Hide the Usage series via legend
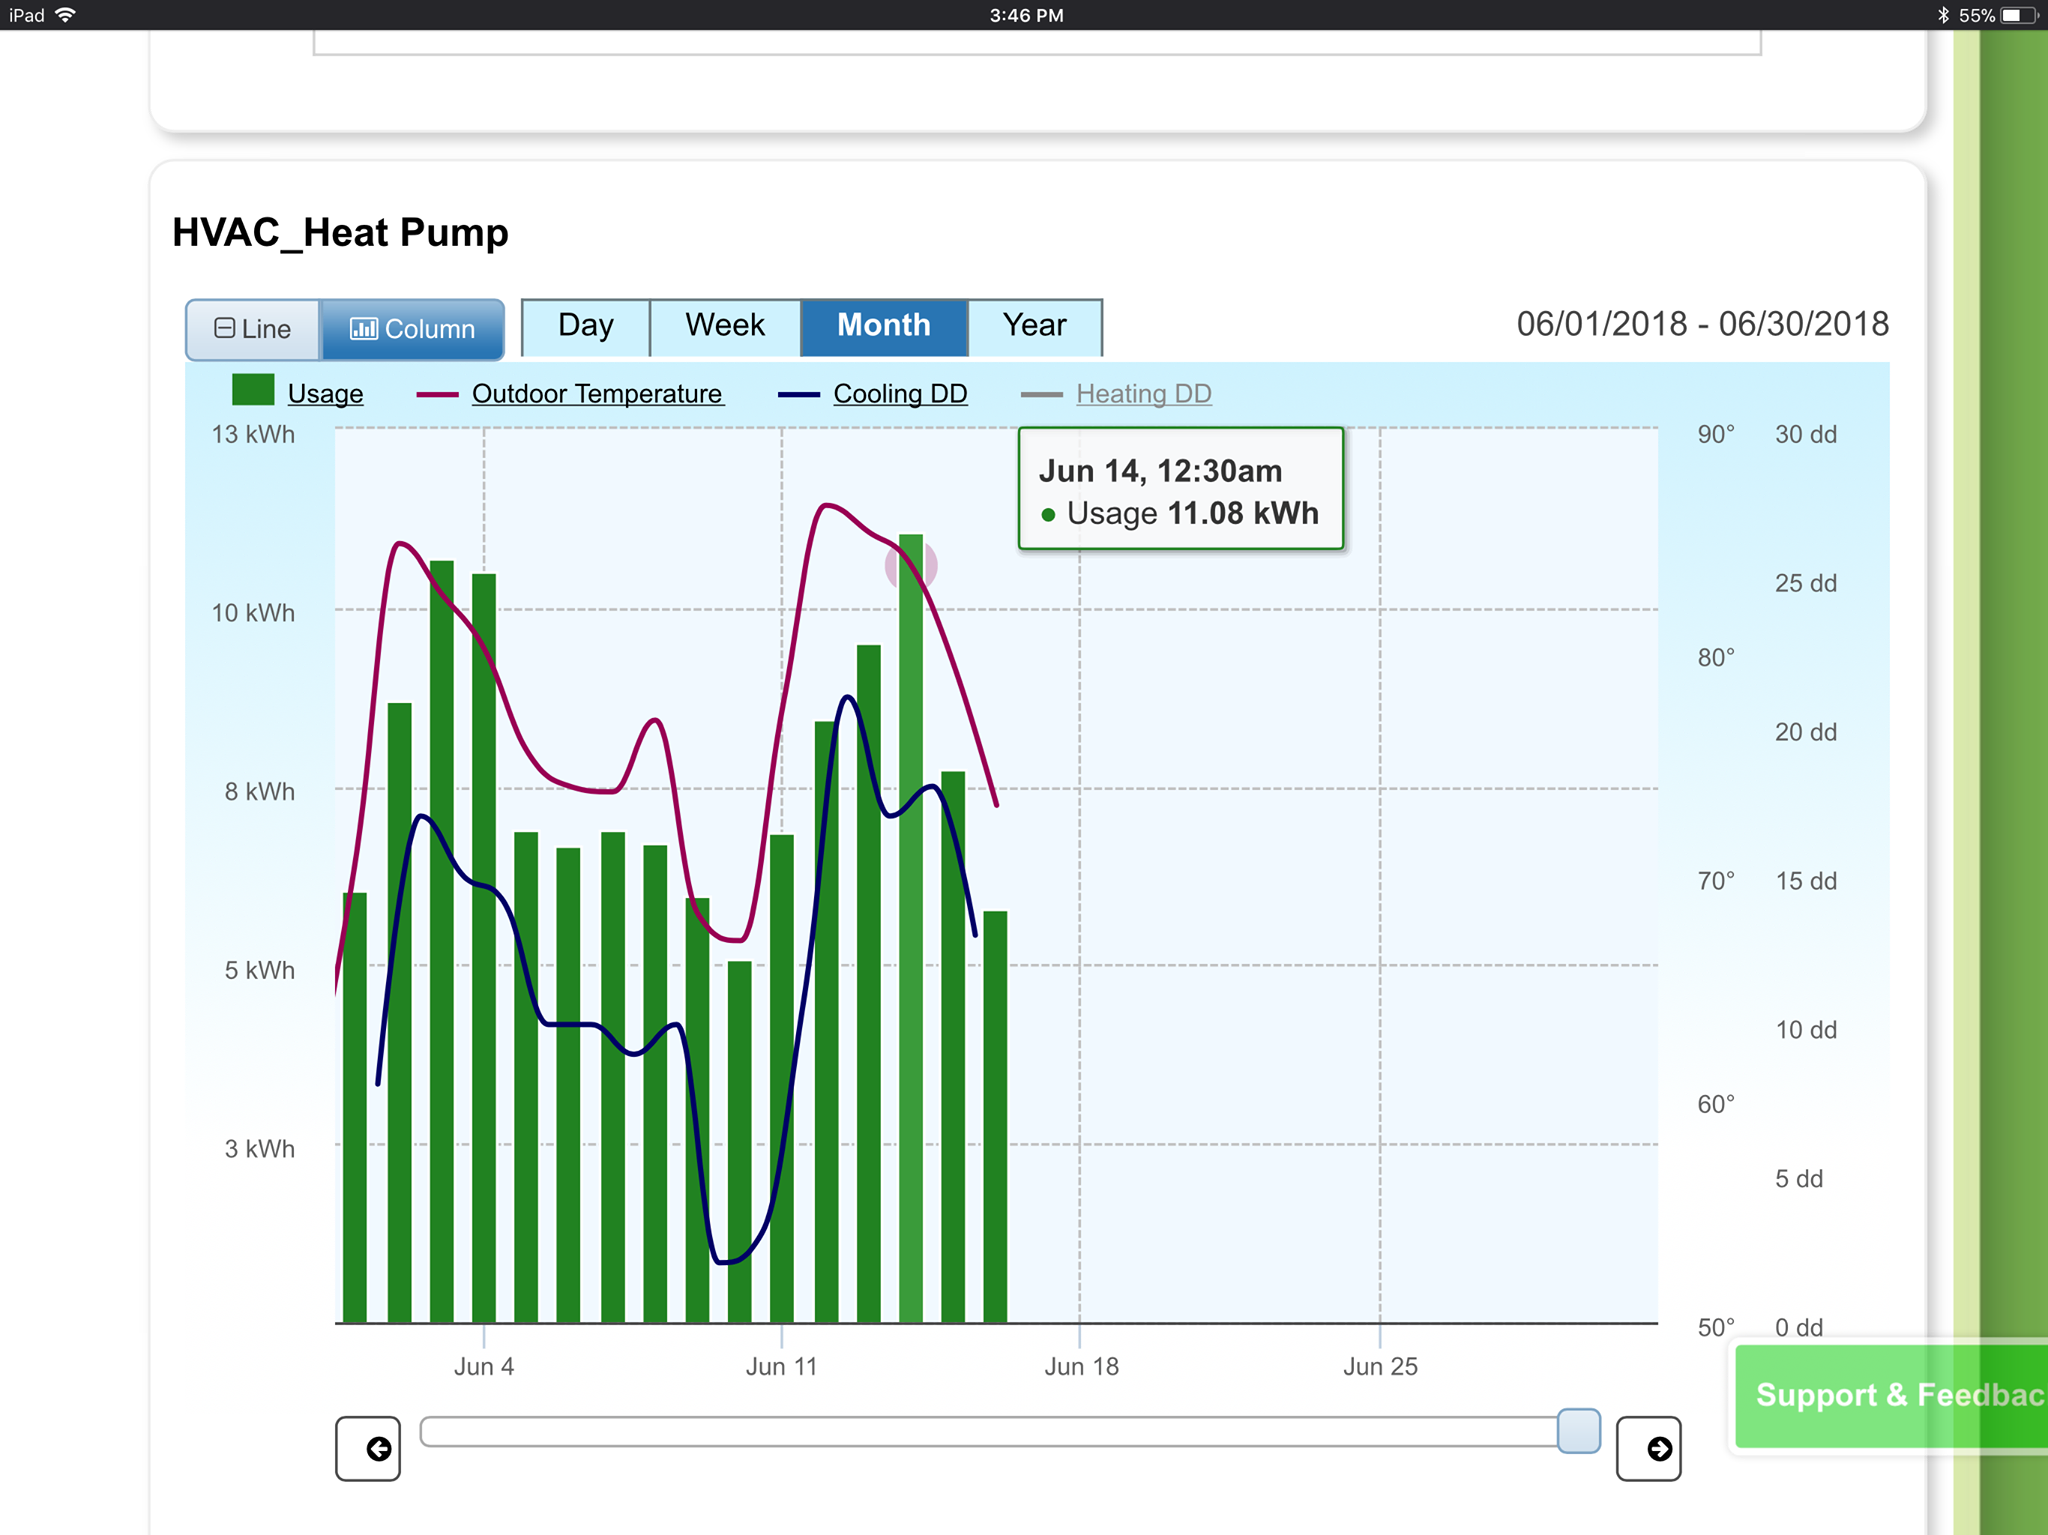2048x1535 pixels. tap(325, 394)
